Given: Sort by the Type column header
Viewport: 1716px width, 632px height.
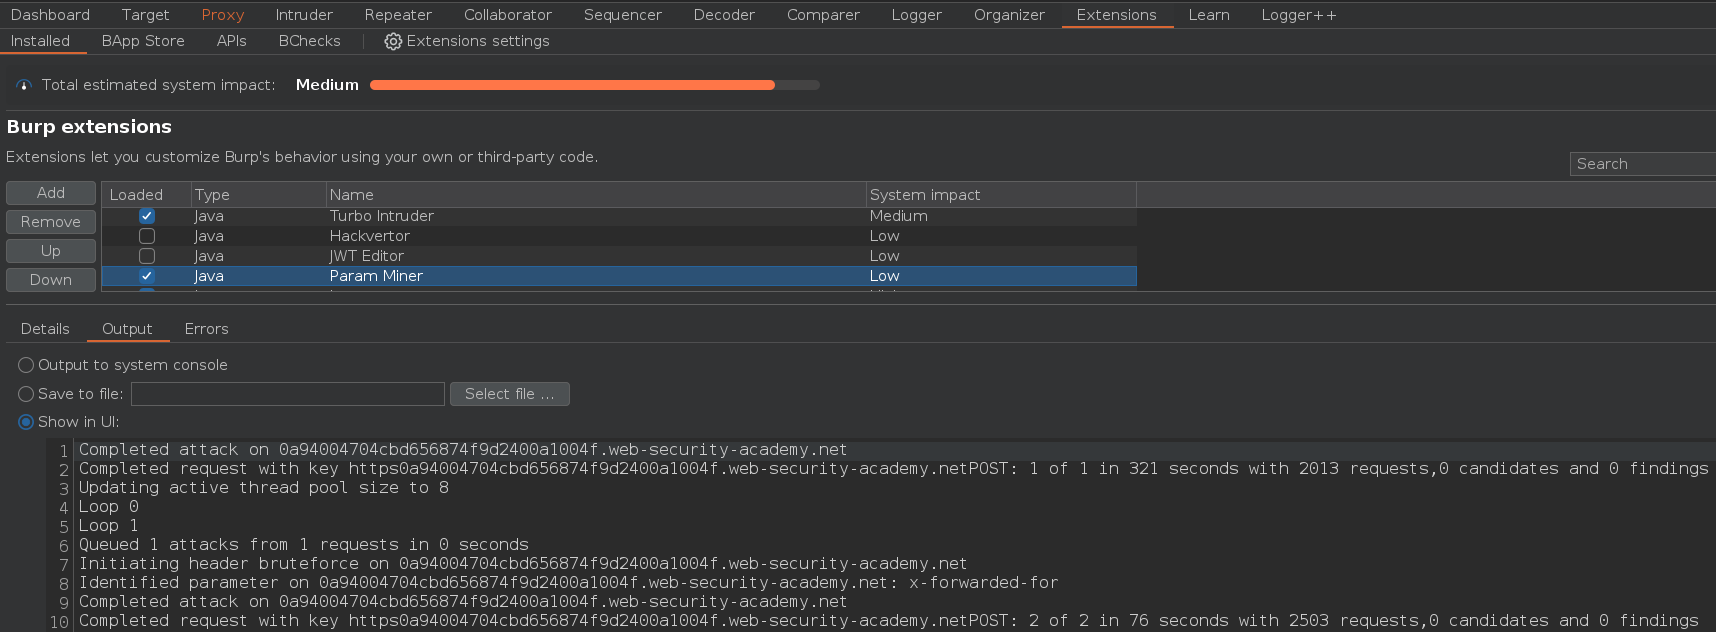Looking at the screenshot, I should (x=258, y=195).
